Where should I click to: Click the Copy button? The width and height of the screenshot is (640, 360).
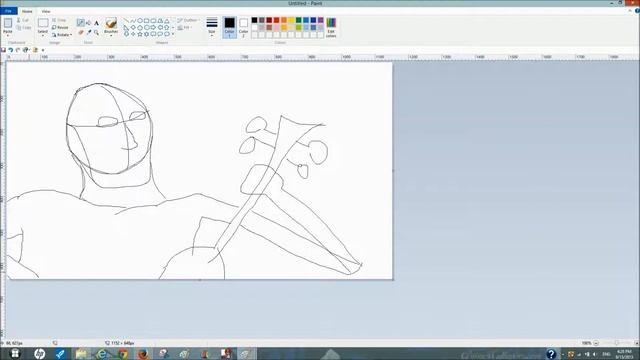tap(24, 27)
